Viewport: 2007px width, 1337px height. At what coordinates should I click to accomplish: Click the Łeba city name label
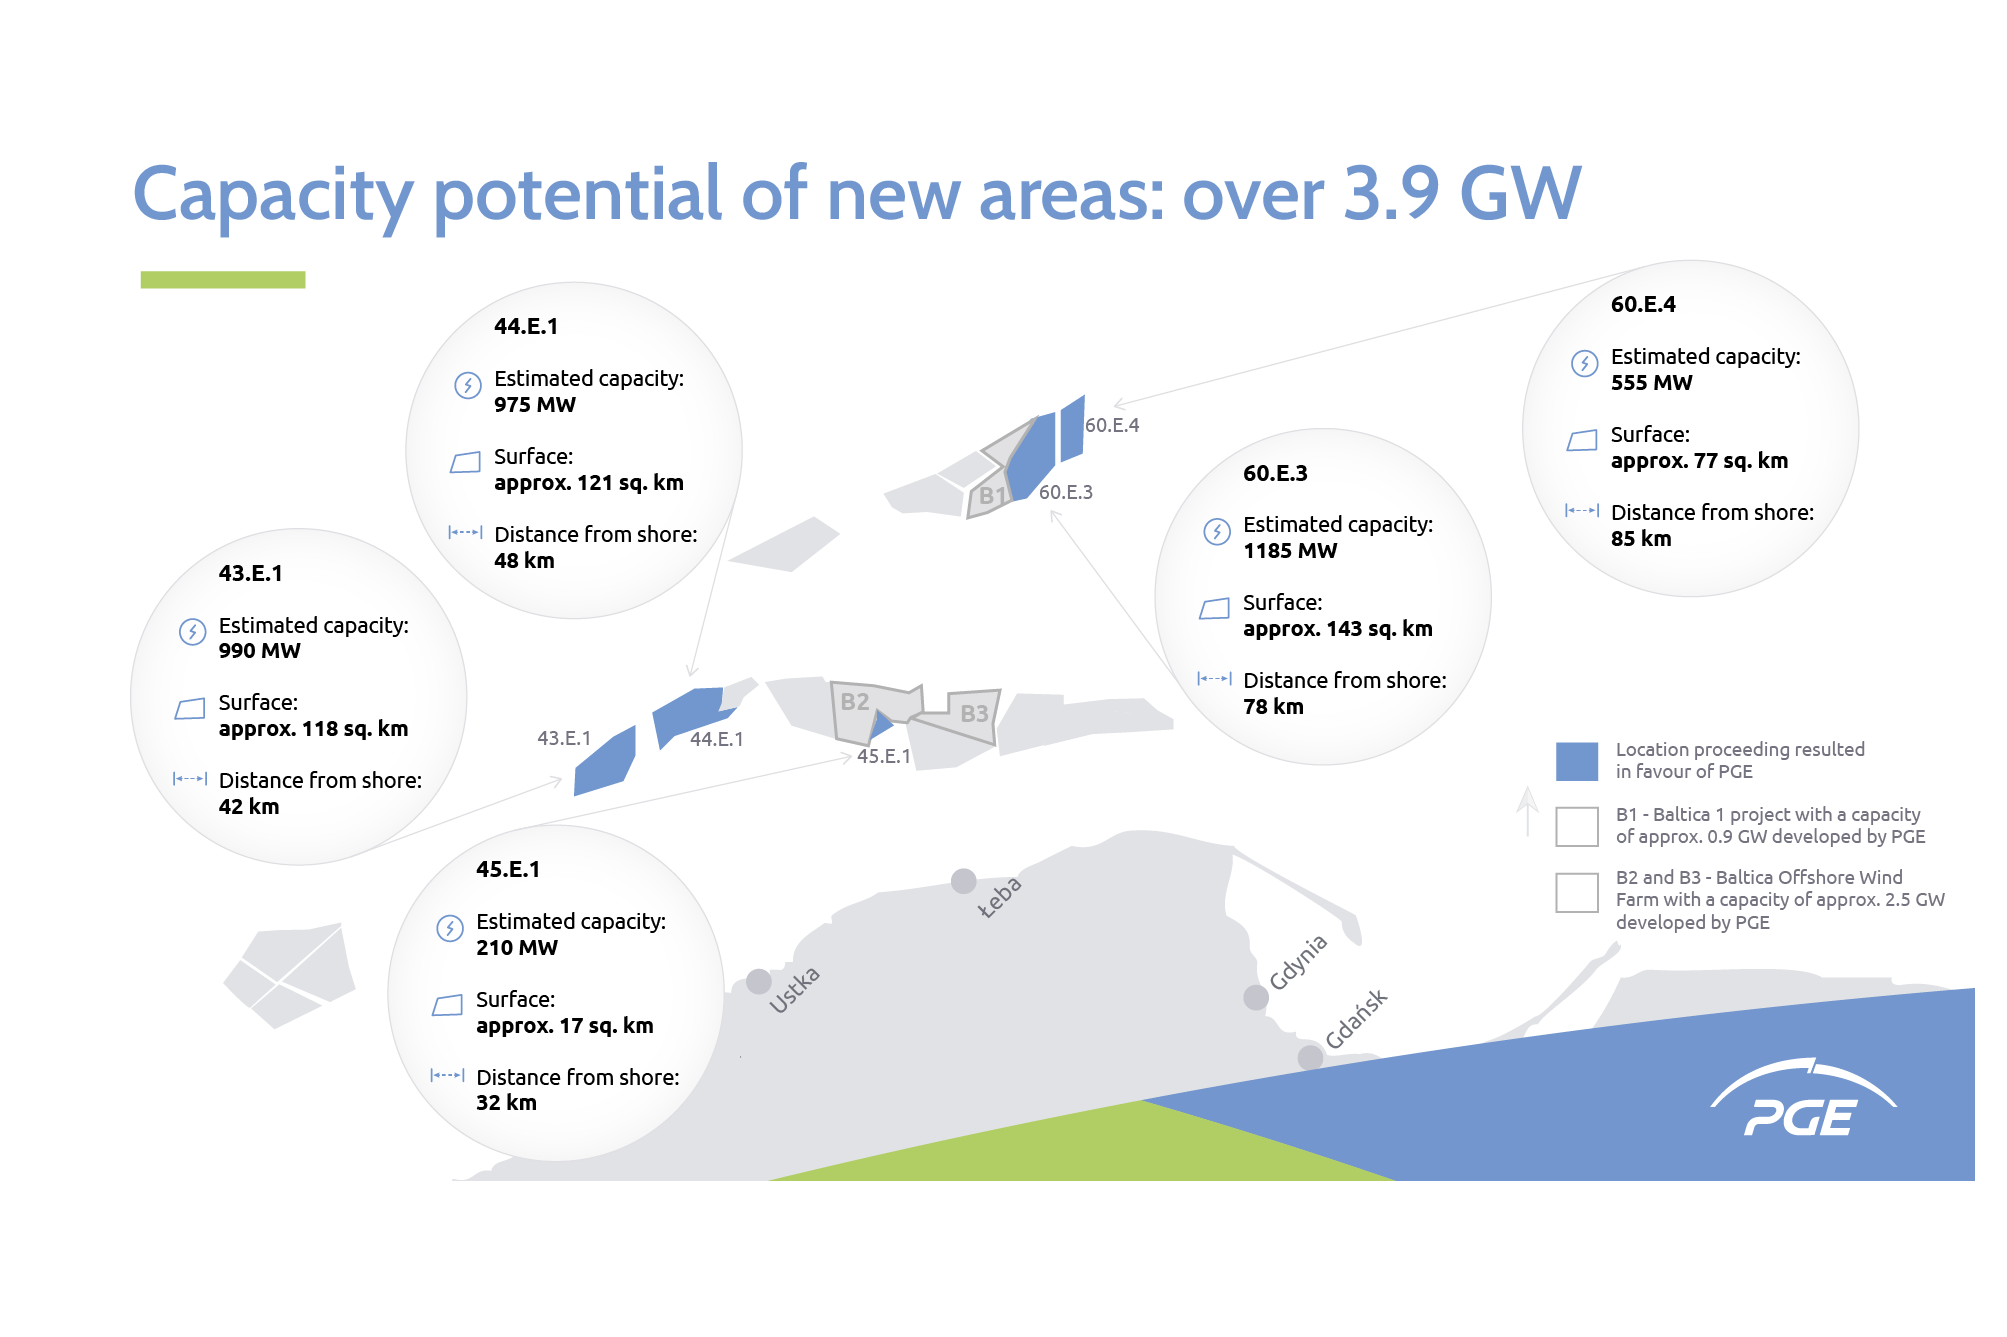coord(999,897)
